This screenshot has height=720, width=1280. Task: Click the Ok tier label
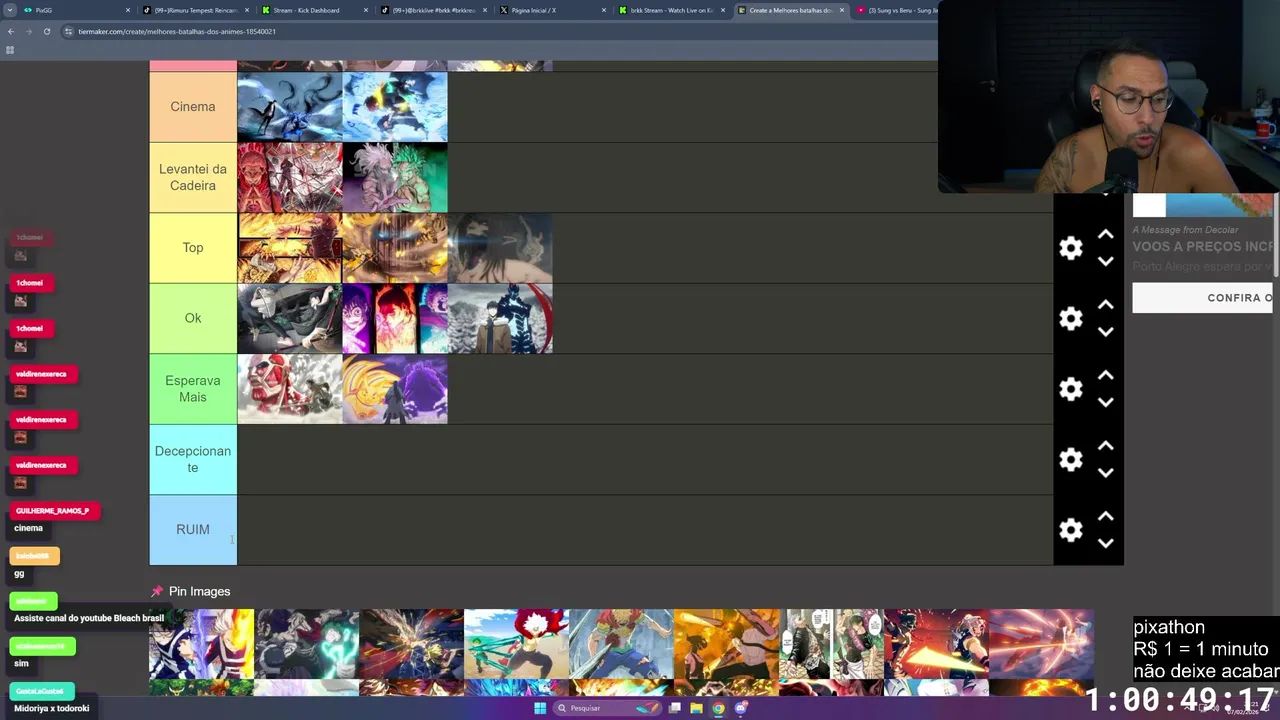tap(193, 318)
